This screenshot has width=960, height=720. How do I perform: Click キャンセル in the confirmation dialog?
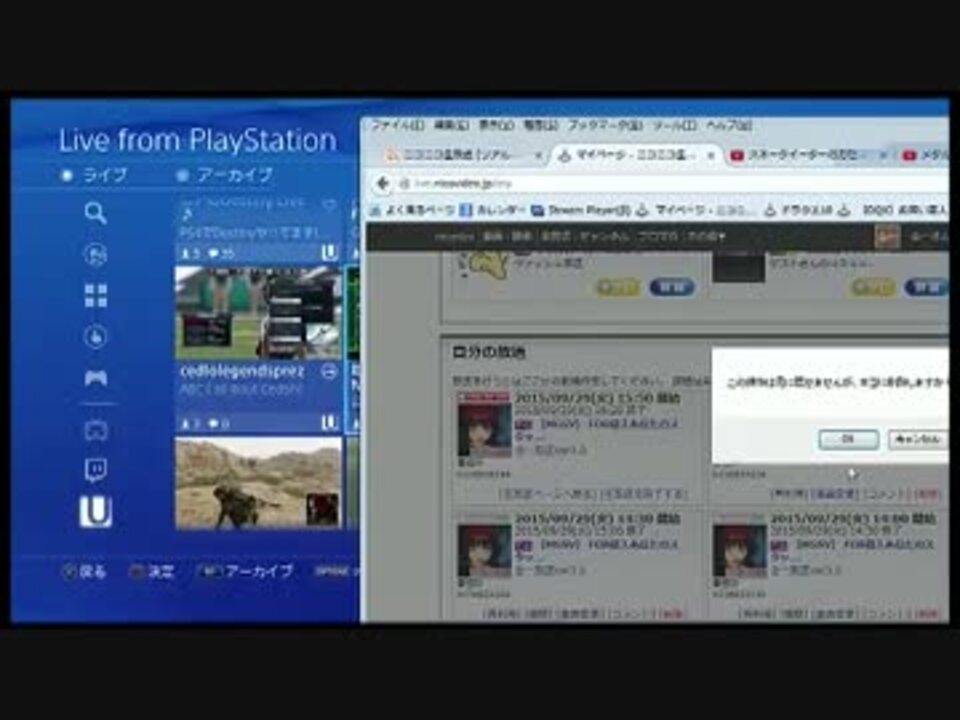click(917, 439)
